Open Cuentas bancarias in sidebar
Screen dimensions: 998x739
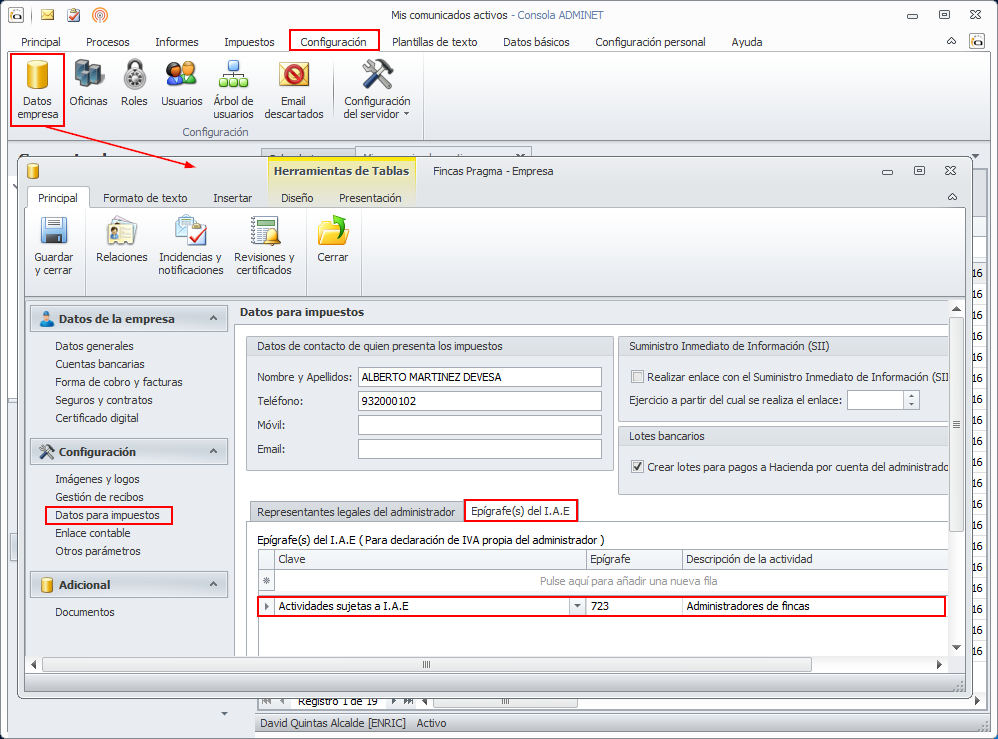[100, 363]
